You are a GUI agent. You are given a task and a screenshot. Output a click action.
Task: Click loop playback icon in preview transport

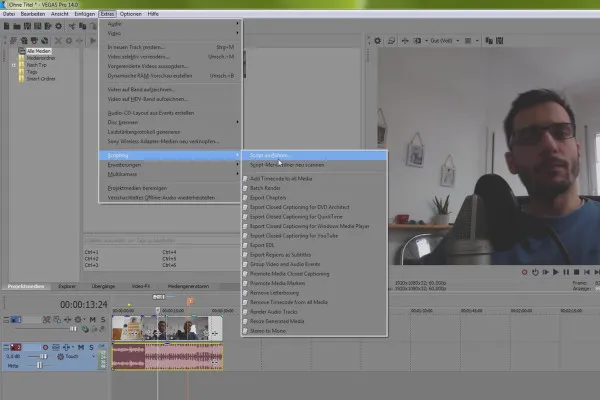pos(535,272)
